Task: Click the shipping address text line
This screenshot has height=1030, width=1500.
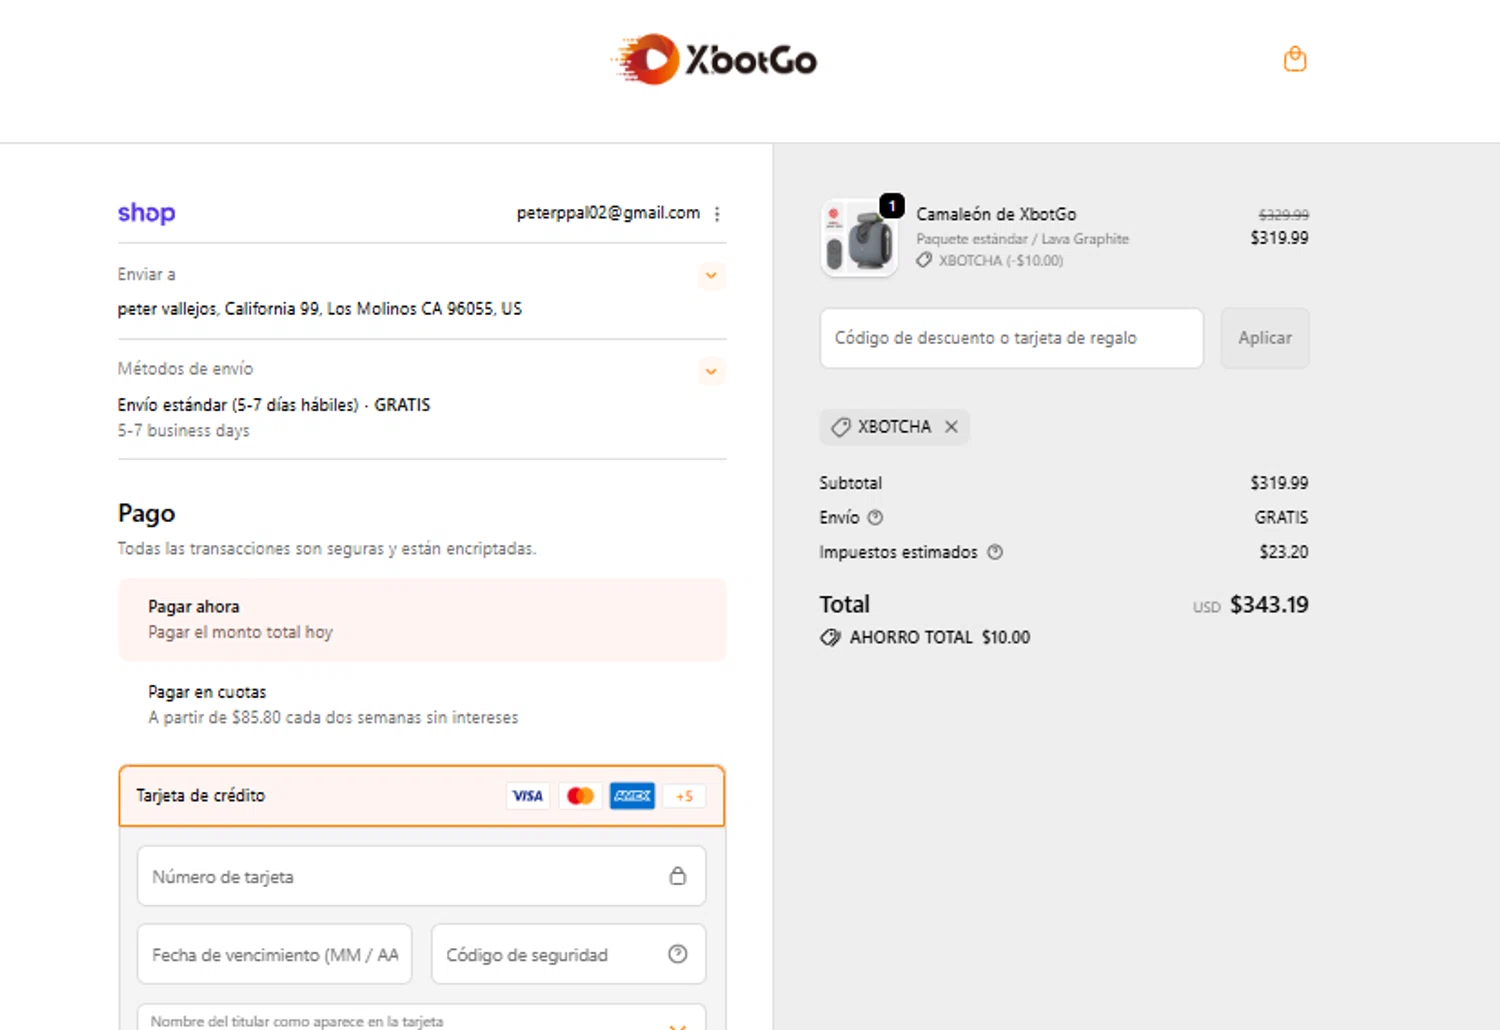Action: tap(320, 309)
